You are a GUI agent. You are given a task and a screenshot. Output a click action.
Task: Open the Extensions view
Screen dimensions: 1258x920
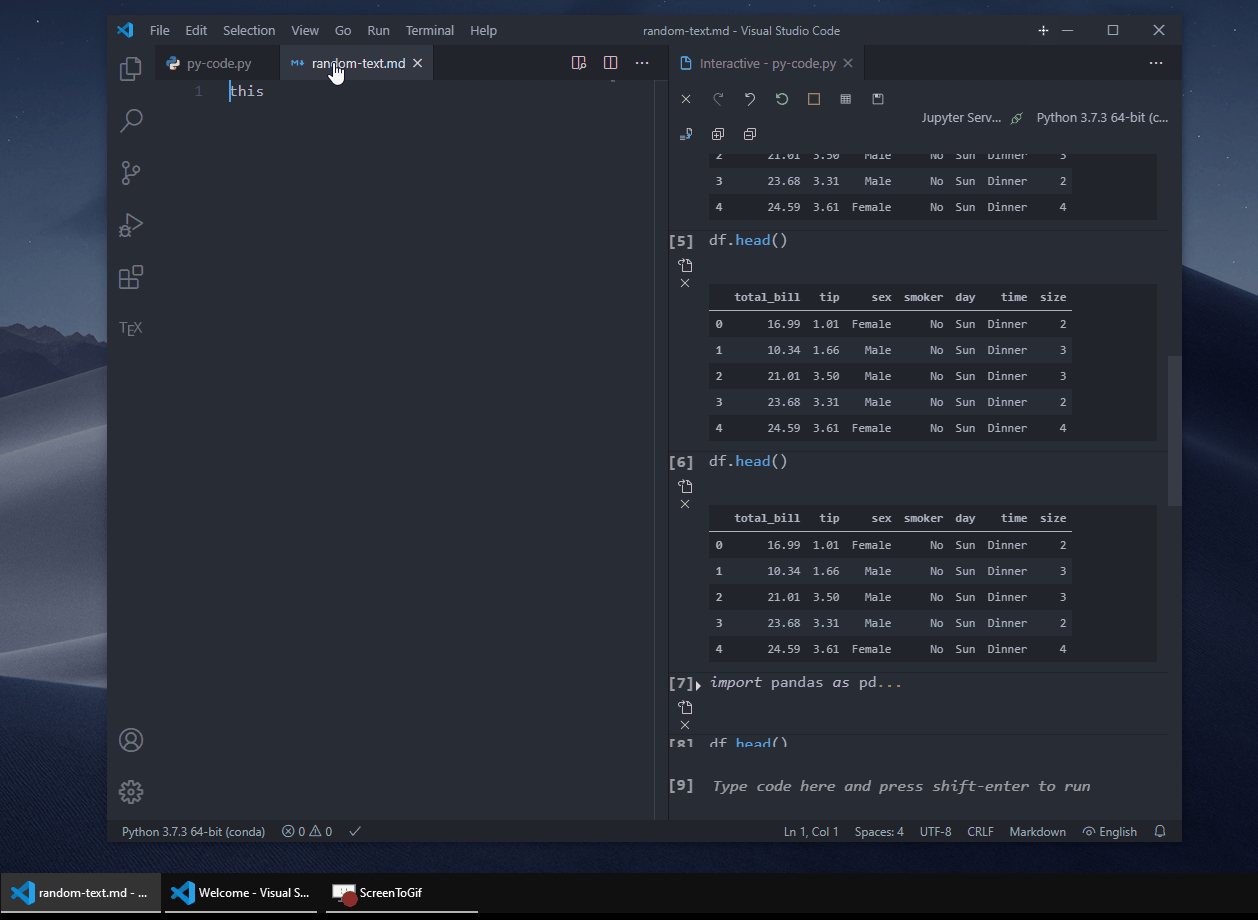(x=130, y=277)
